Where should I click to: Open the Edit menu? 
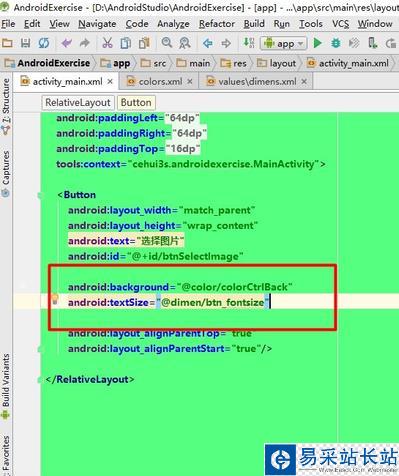click(32, 24)
